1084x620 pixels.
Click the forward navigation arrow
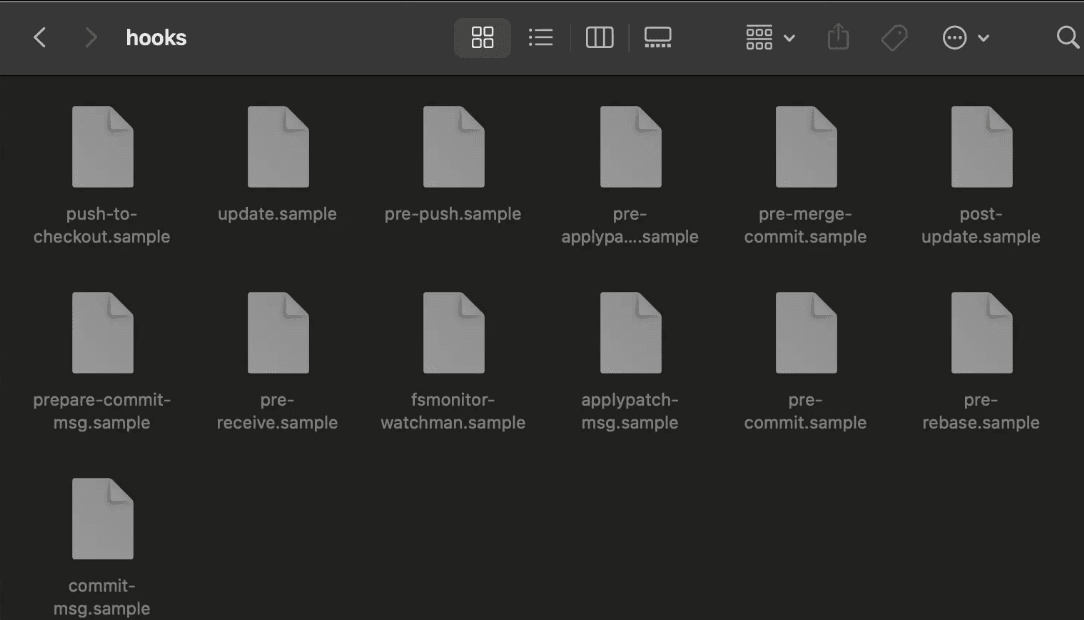[x=91, y=38]
